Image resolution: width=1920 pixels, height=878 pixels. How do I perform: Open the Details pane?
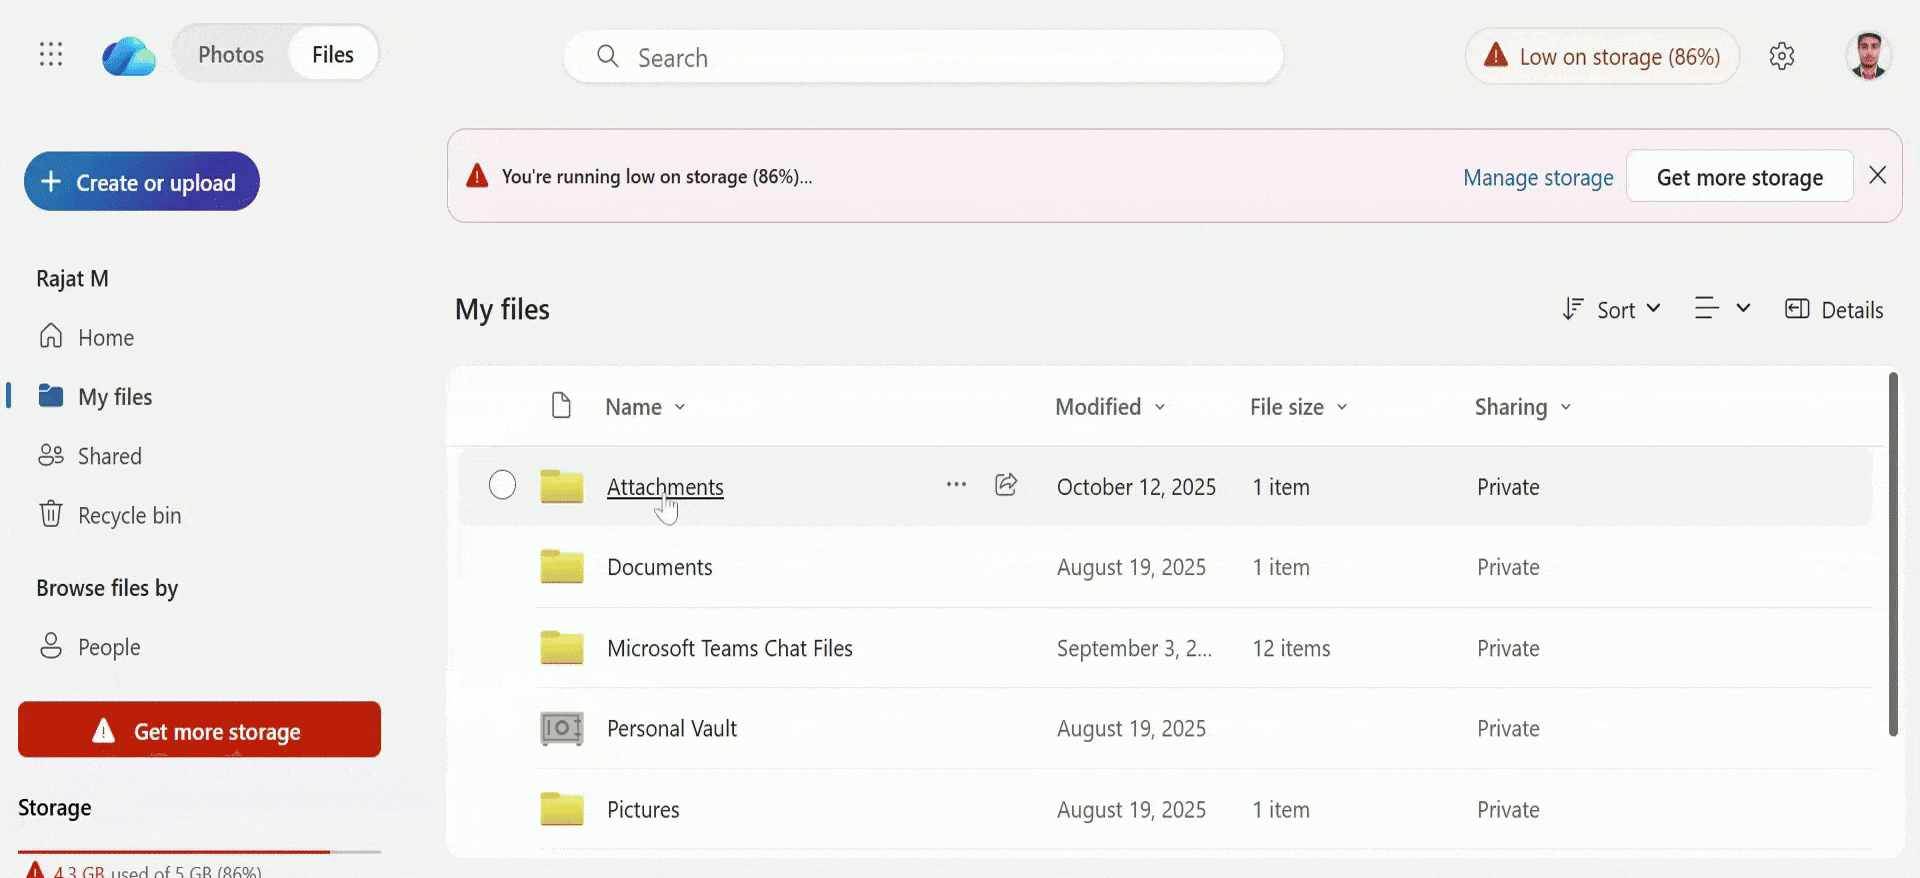click(1834, 310)
